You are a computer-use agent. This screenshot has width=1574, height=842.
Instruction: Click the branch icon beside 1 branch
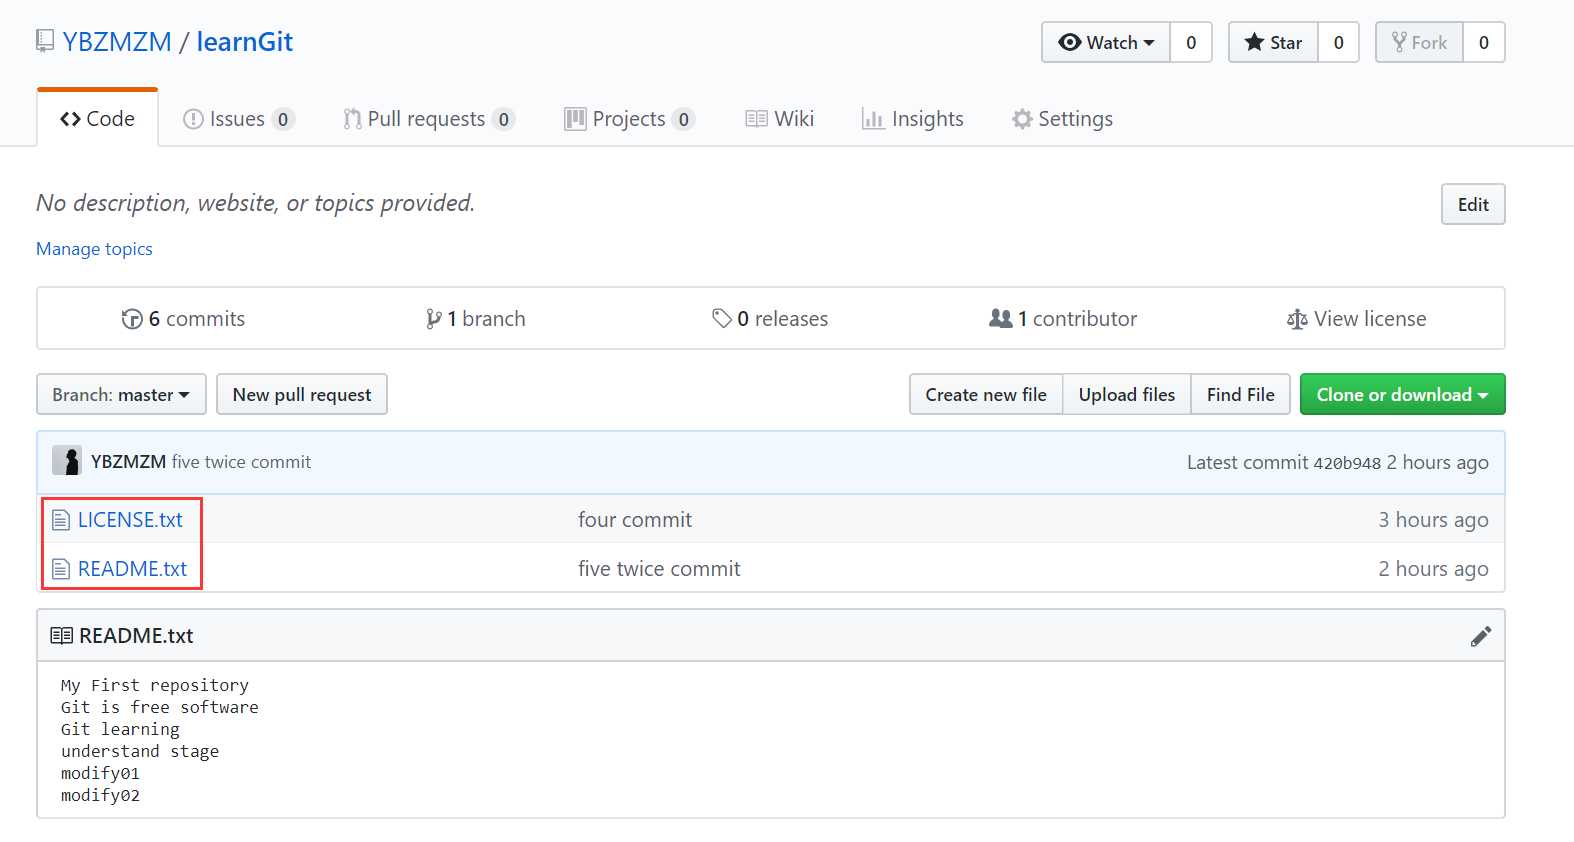(434, 319)
